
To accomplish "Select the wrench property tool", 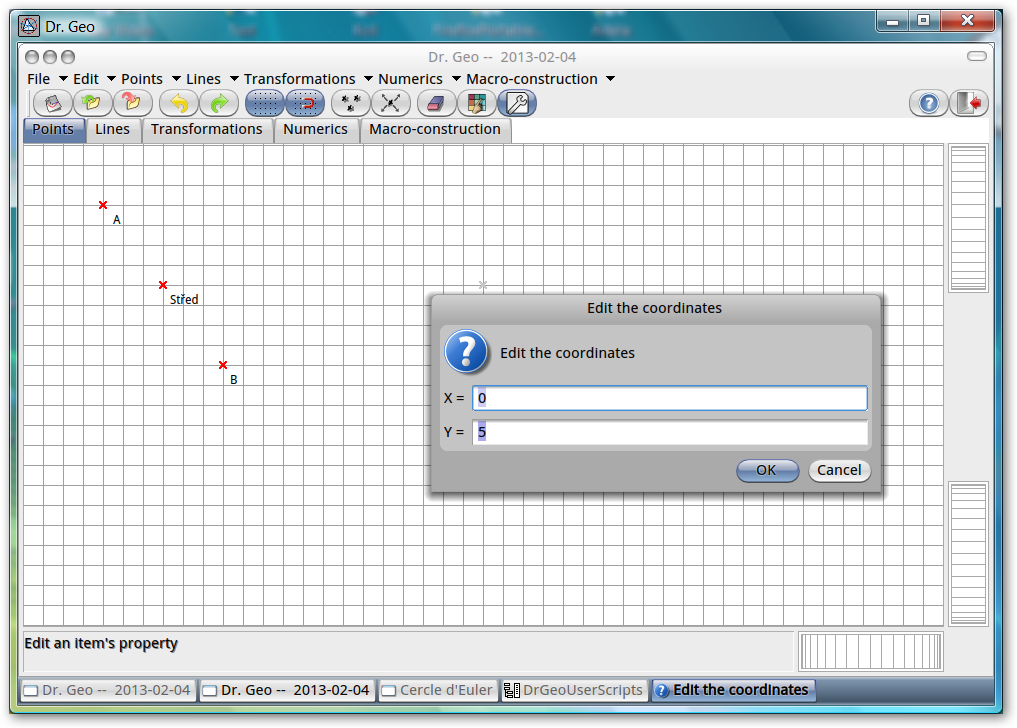I will coord(517,103).
